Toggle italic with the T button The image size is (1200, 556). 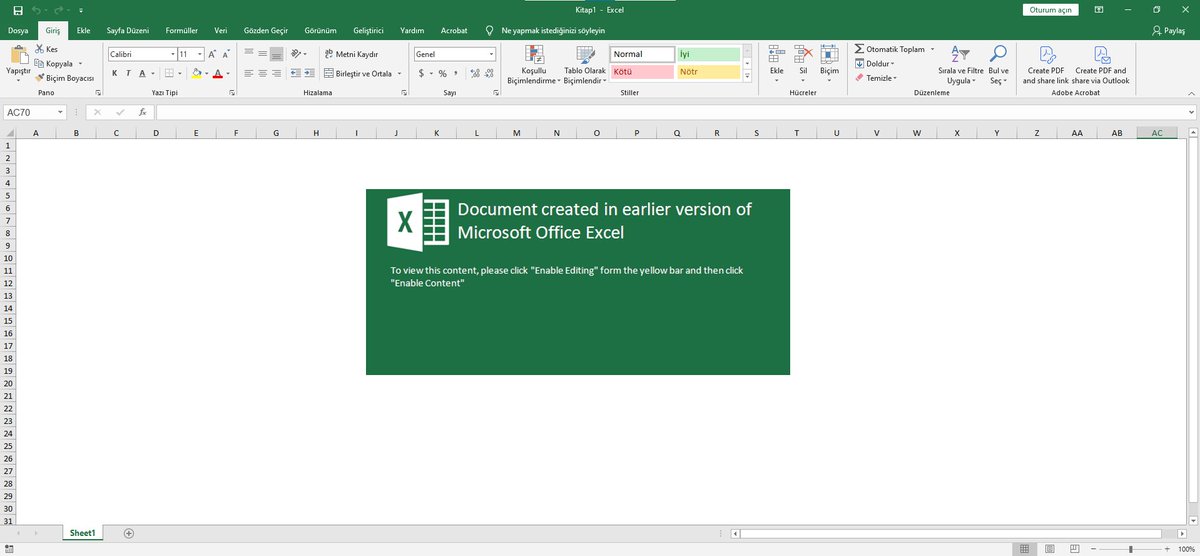point(128,73)
